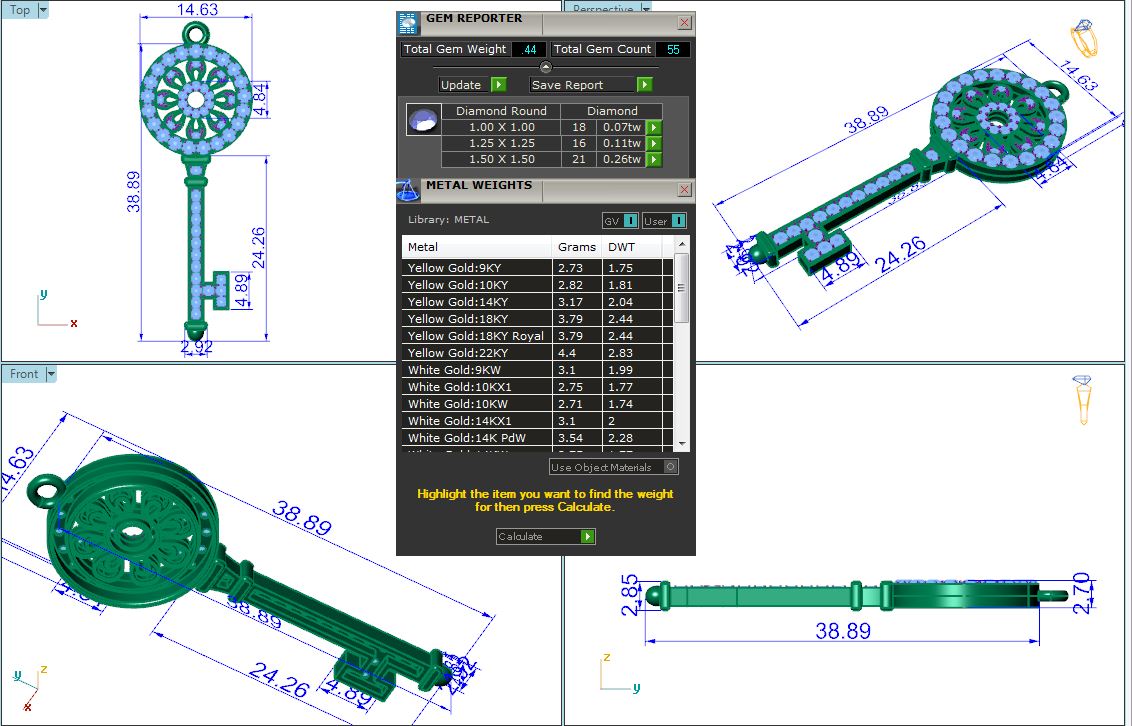Click green arrow for 1.50 X 1.50 row
This screenshot has width=1132, height=726.
point(653,159)
